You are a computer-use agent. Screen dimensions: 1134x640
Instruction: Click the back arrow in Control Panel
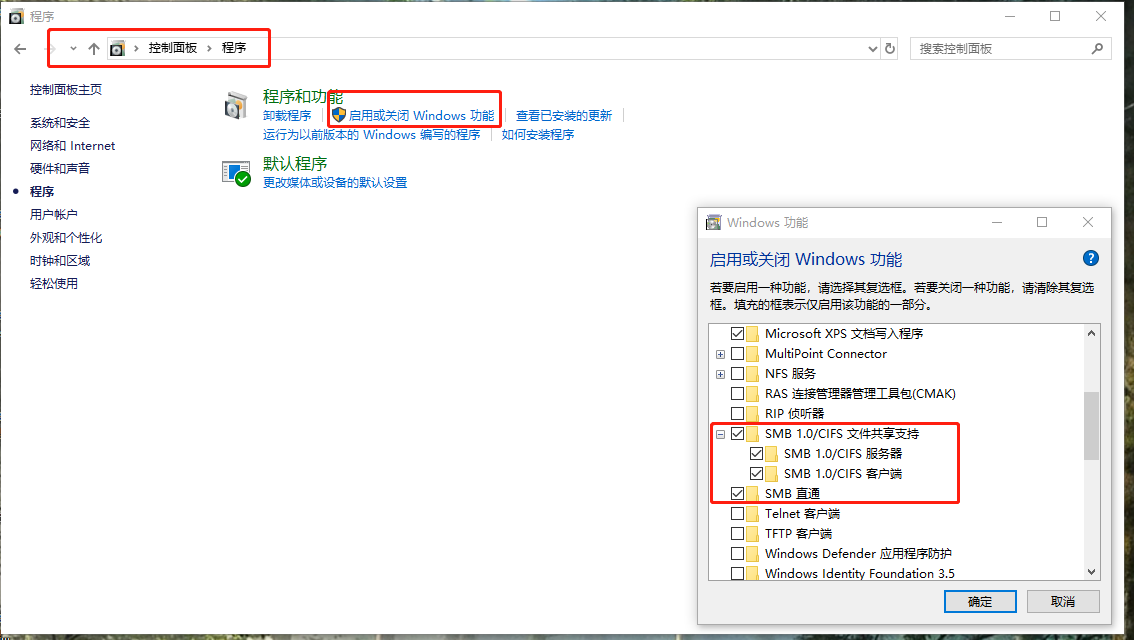point(20,48)
